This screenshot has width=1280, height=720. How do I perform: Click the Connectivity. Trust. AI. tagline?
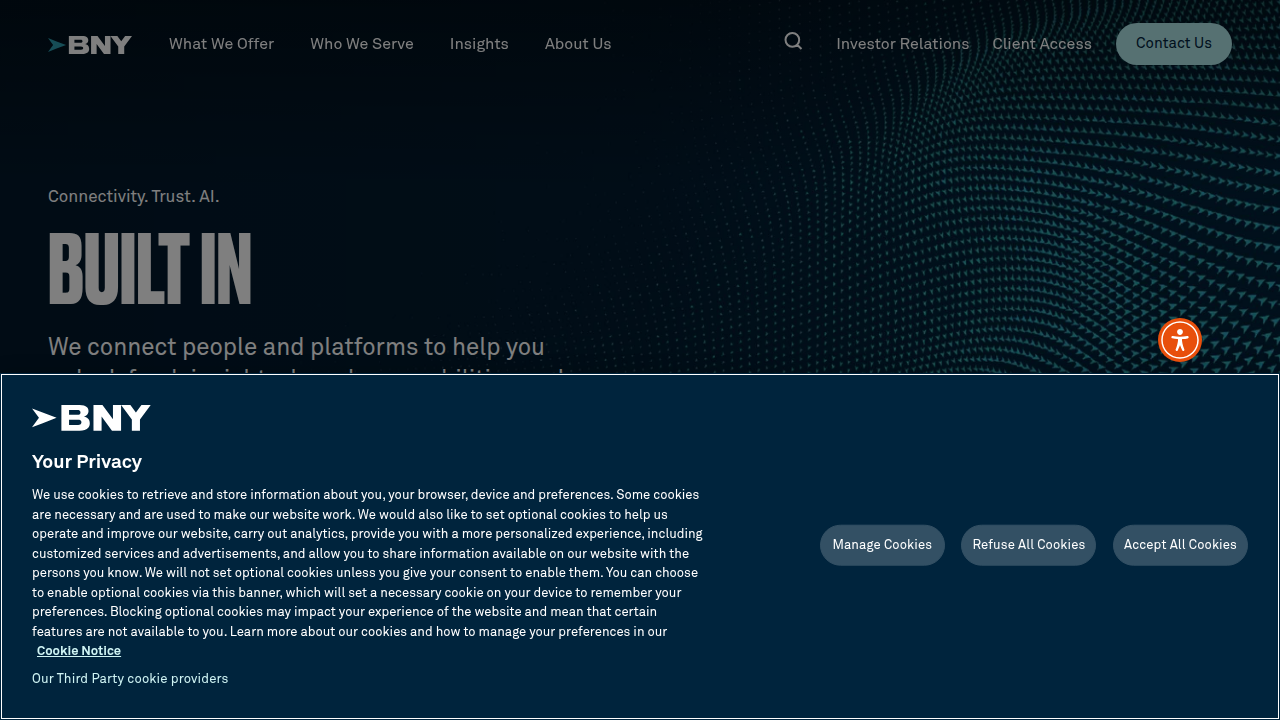pos(134,196)
